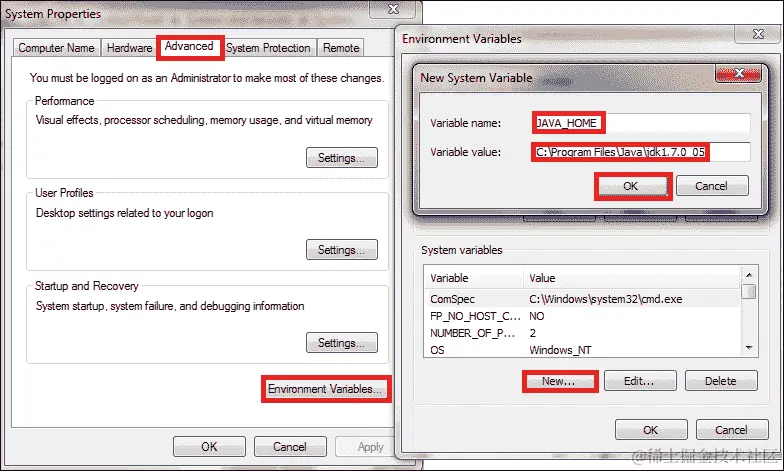Edit the selected system variable
Viewport: 784px width, 471px height.
coord(640,381)
